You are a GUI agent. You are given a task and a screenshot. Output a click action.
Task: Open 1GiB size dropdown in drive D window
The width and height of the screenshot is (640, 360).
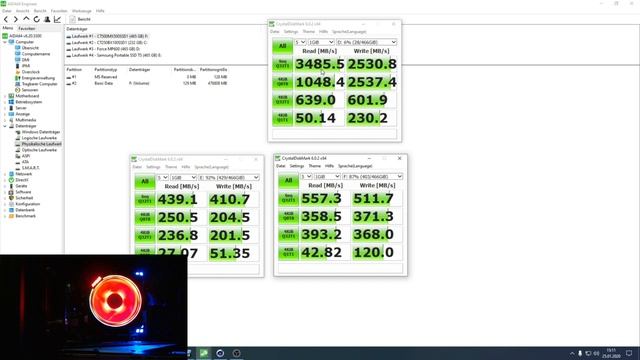click(321, 42)
